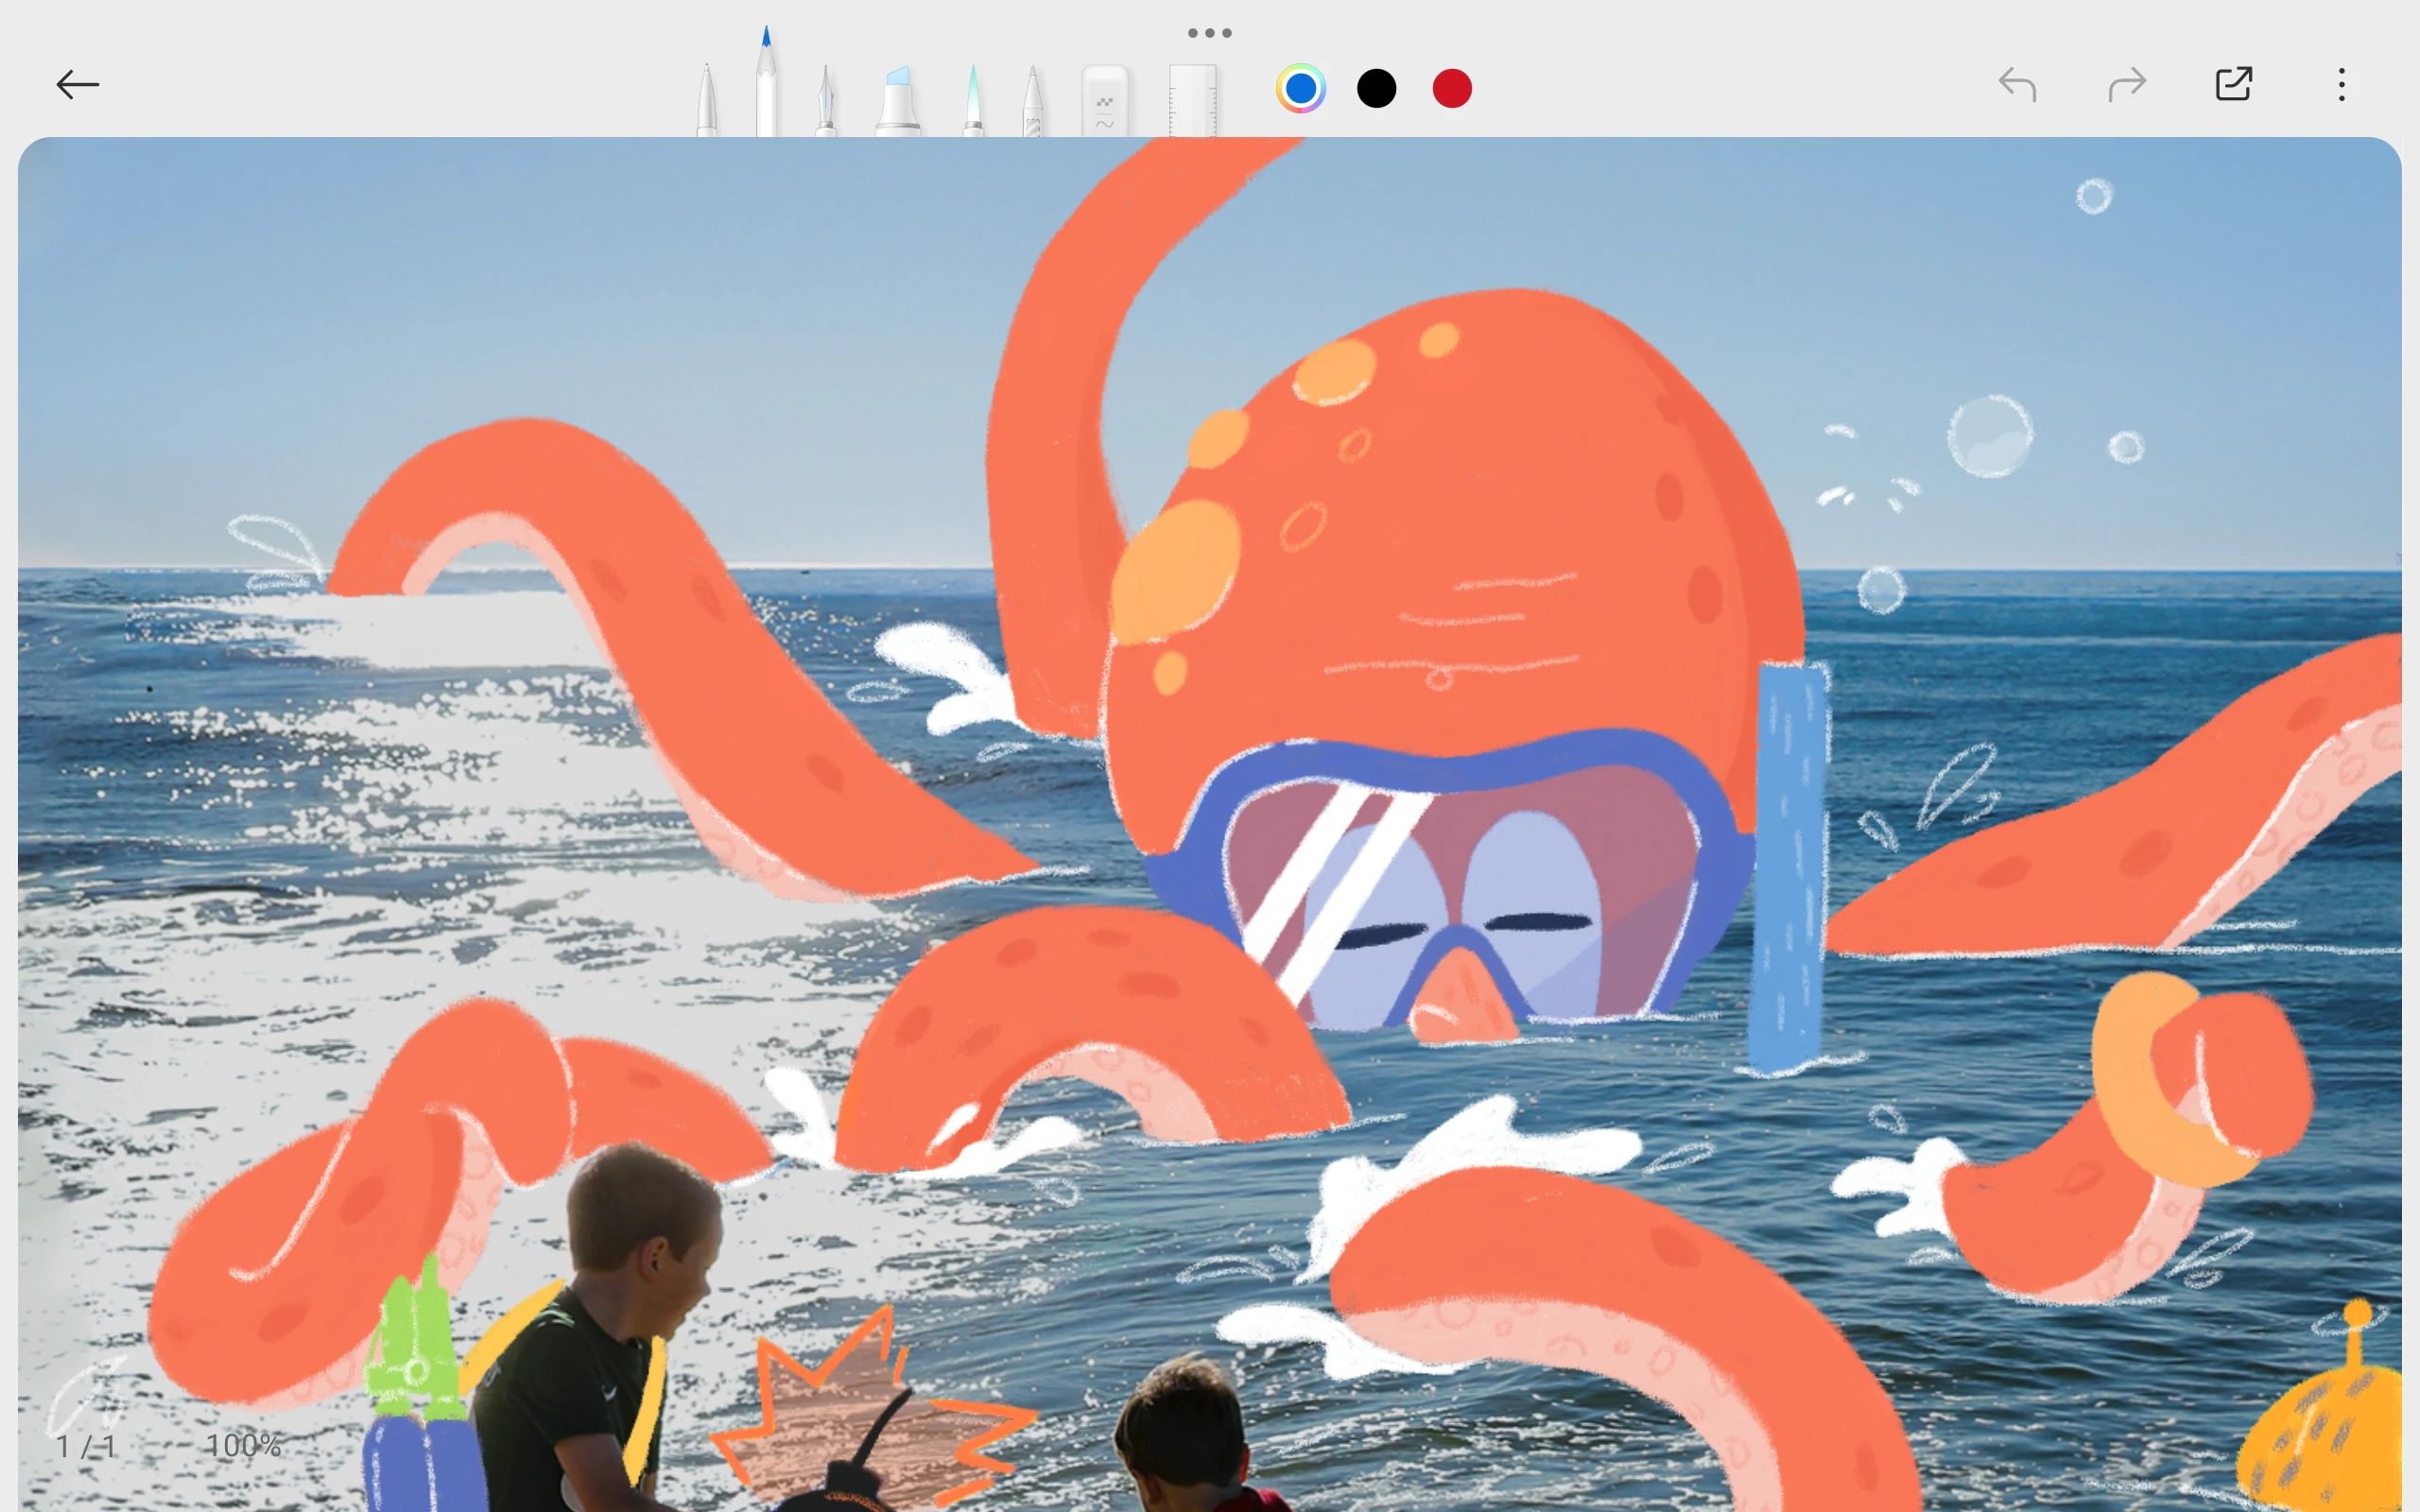
Task: Click the '100%' zoom level
Action: coord(243,1446)
